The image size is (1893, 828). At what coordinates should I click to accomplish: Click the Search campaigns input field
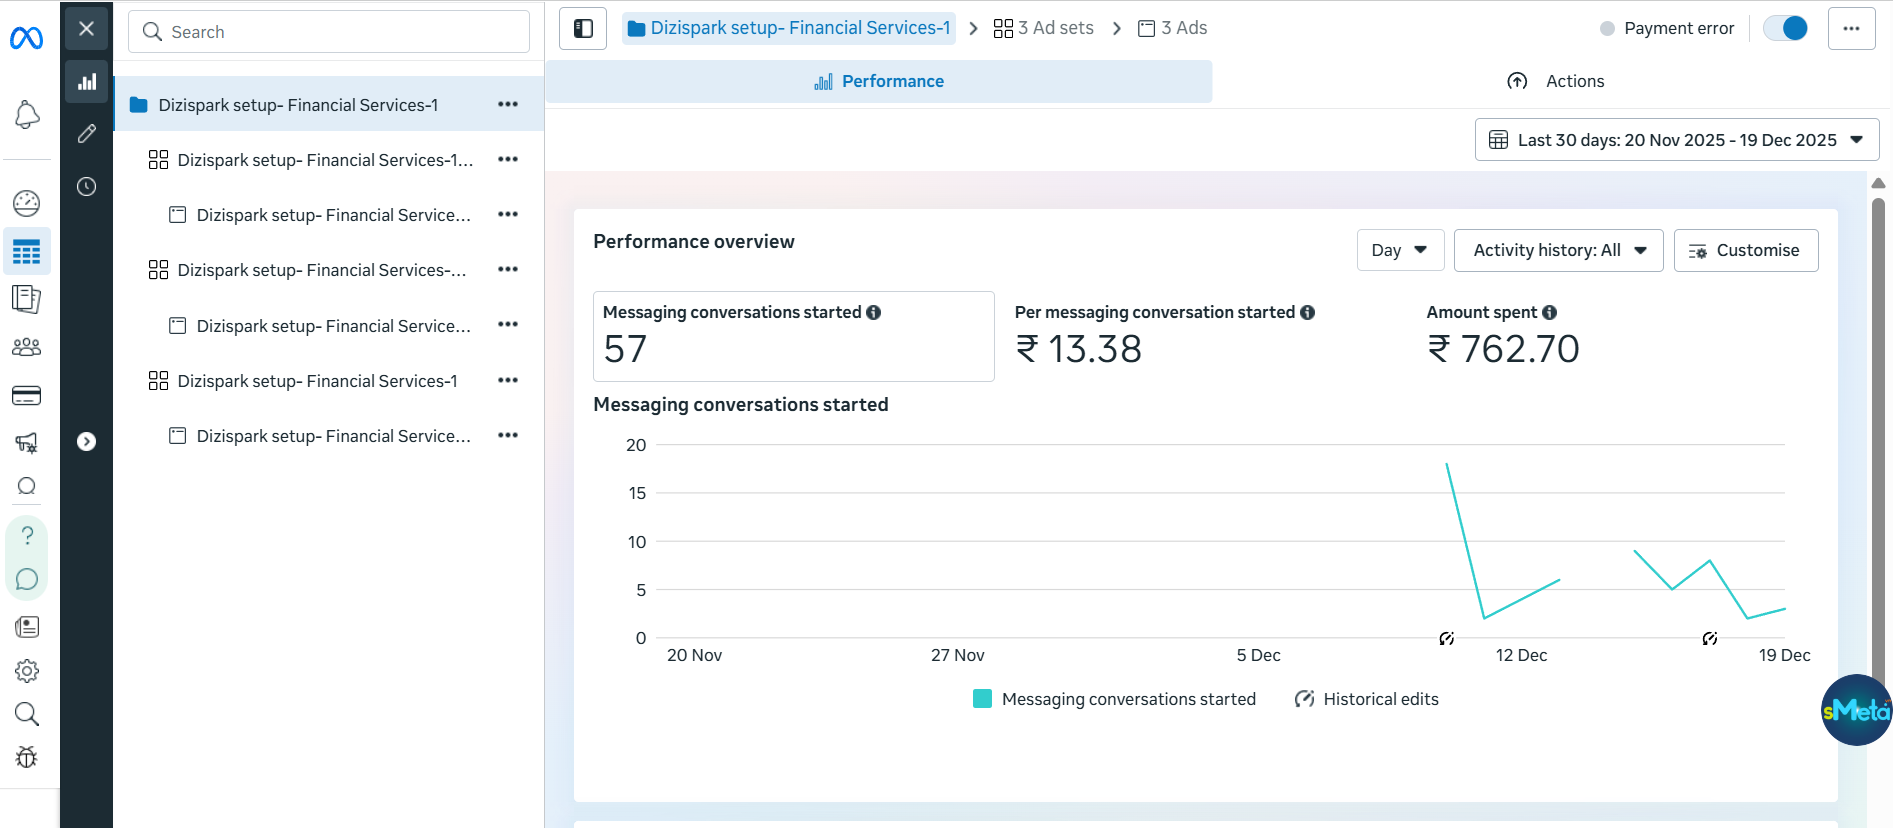329,32
